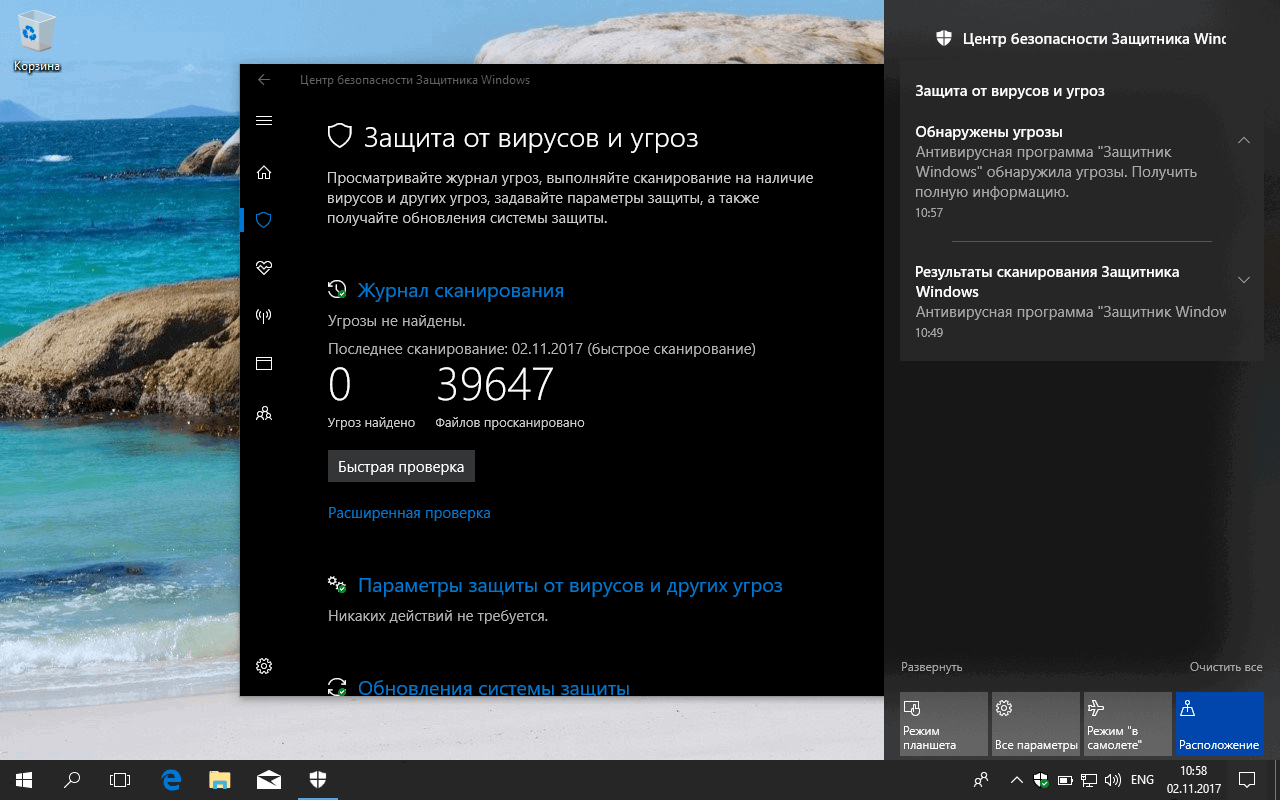The width and height of the screenshot is (1280, 800).
Task: Click the Home icon in Defender sidebar
Action: tap(263, 172)
